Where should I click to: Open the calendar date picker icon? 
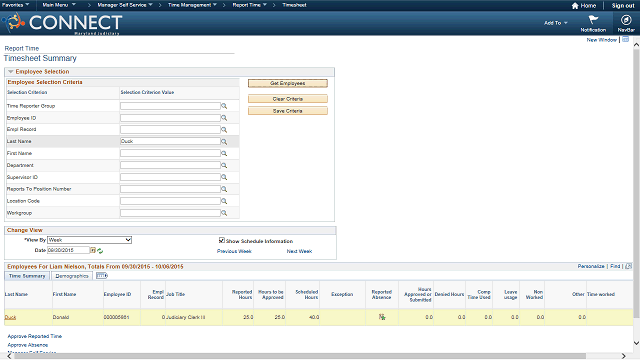pos(93,250)
